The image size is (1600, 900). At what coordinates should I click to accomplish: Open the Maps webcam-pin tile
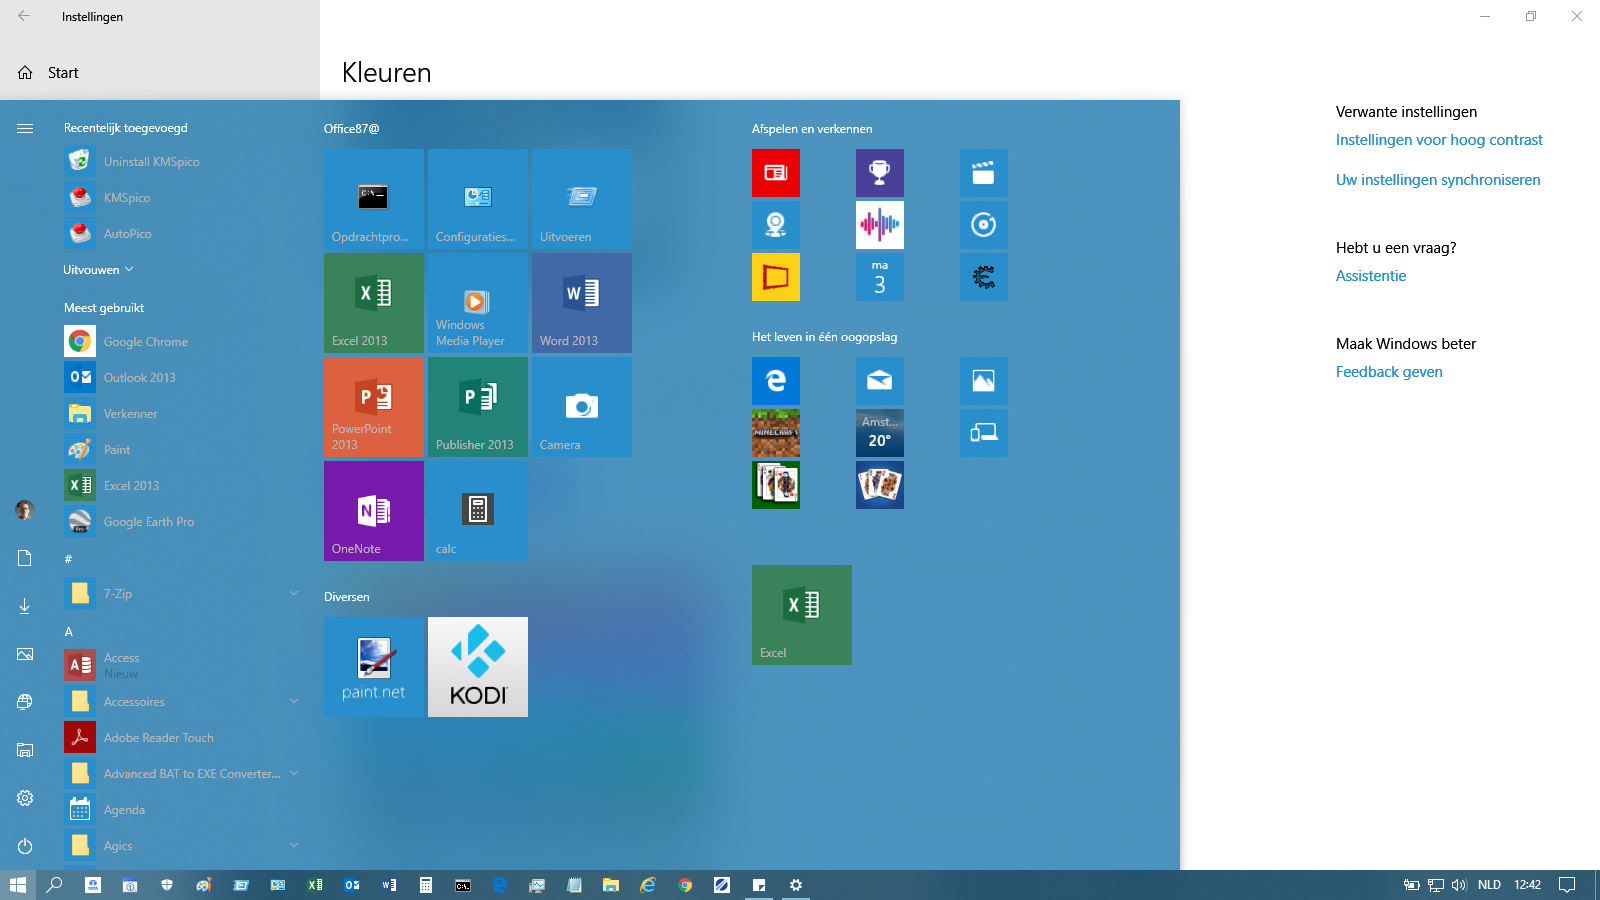tap(776, 225)
